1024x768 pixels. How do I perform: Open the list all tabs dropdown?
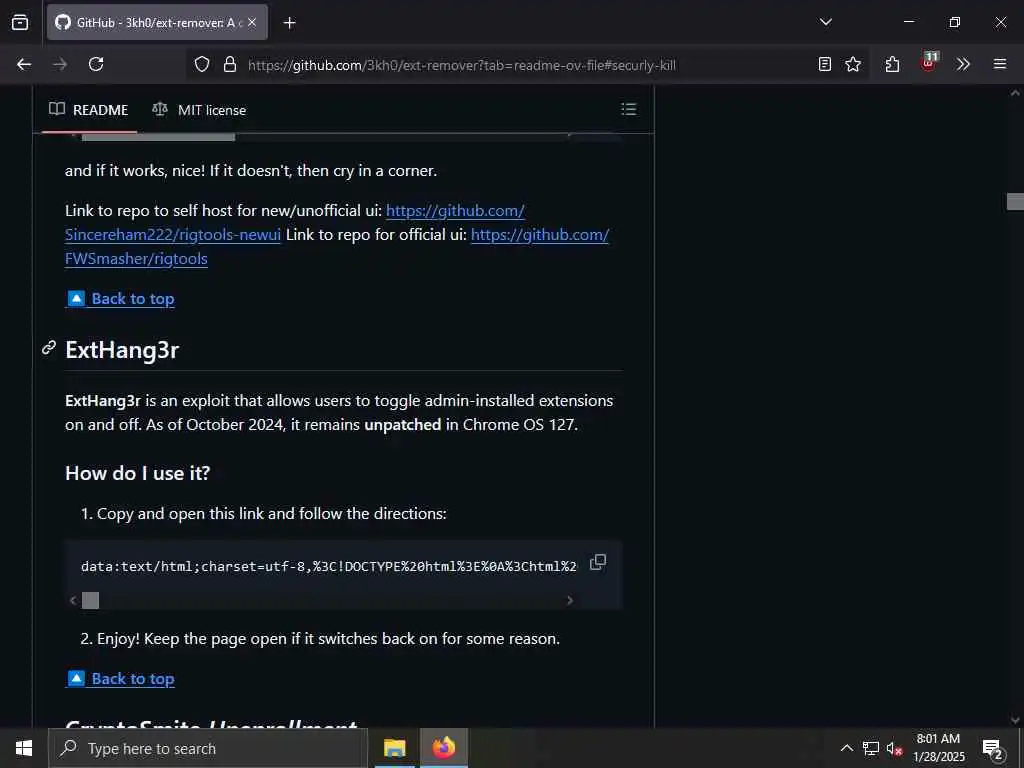pyautogui.click(x=825, y=22)
